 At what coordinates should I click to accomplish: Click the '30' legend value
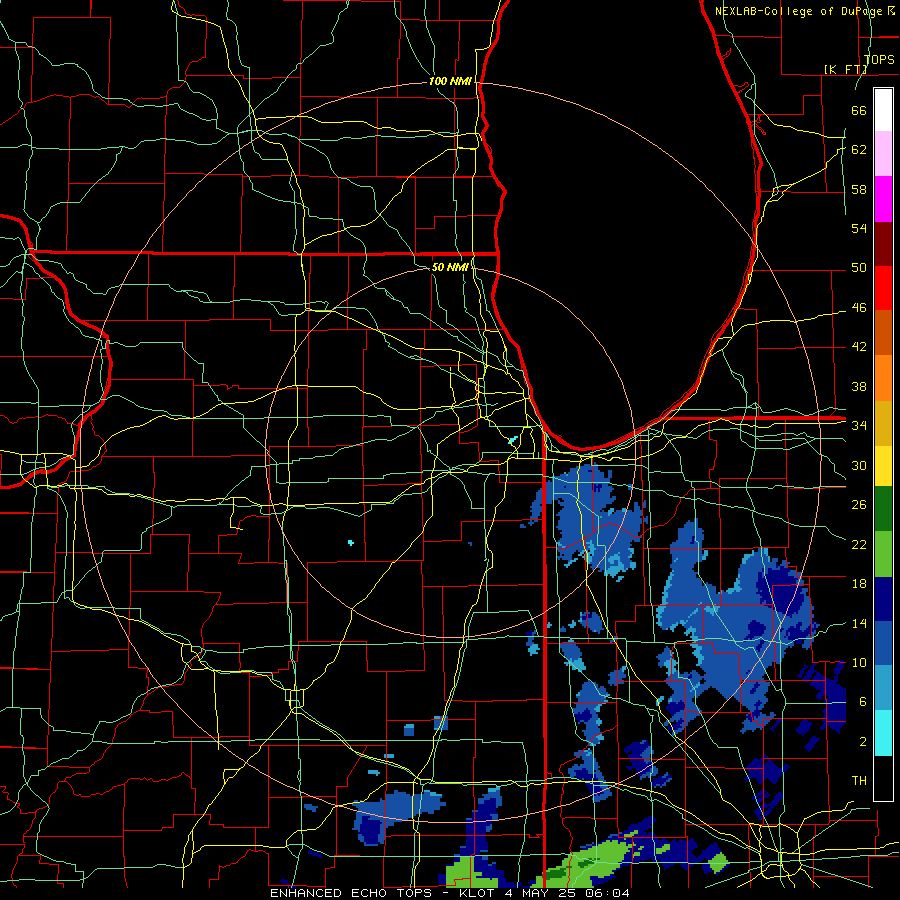coord(859,465)
